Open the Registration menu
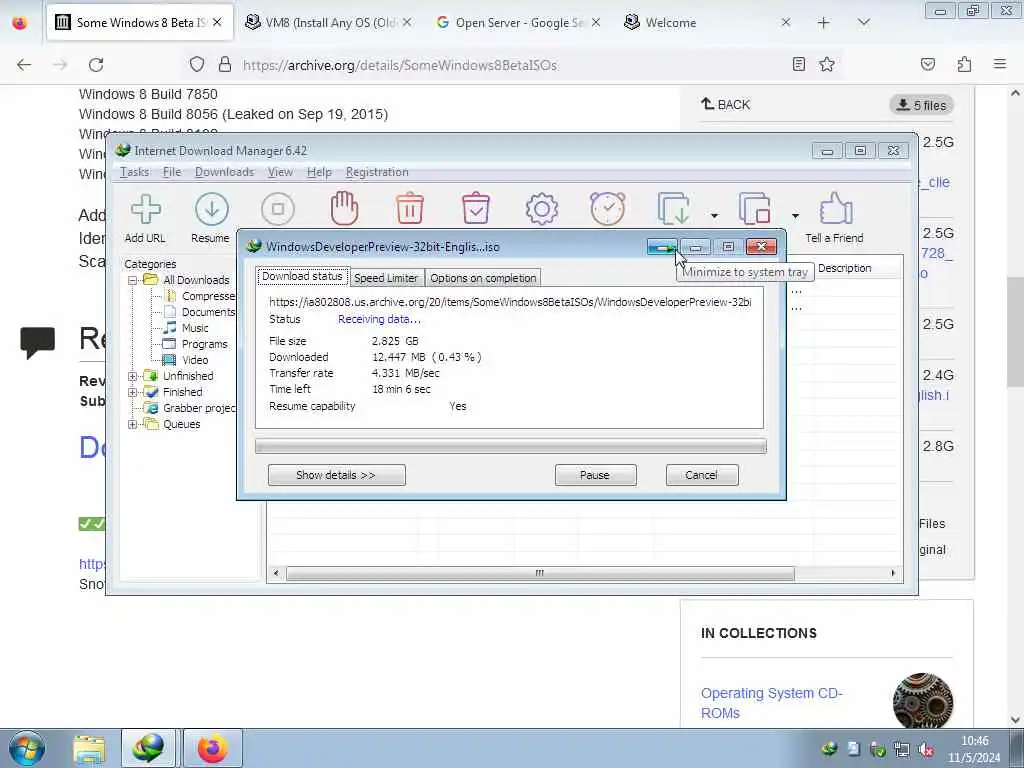The width and height of the screenshot is (1024, 768). (x=377, y=172)
